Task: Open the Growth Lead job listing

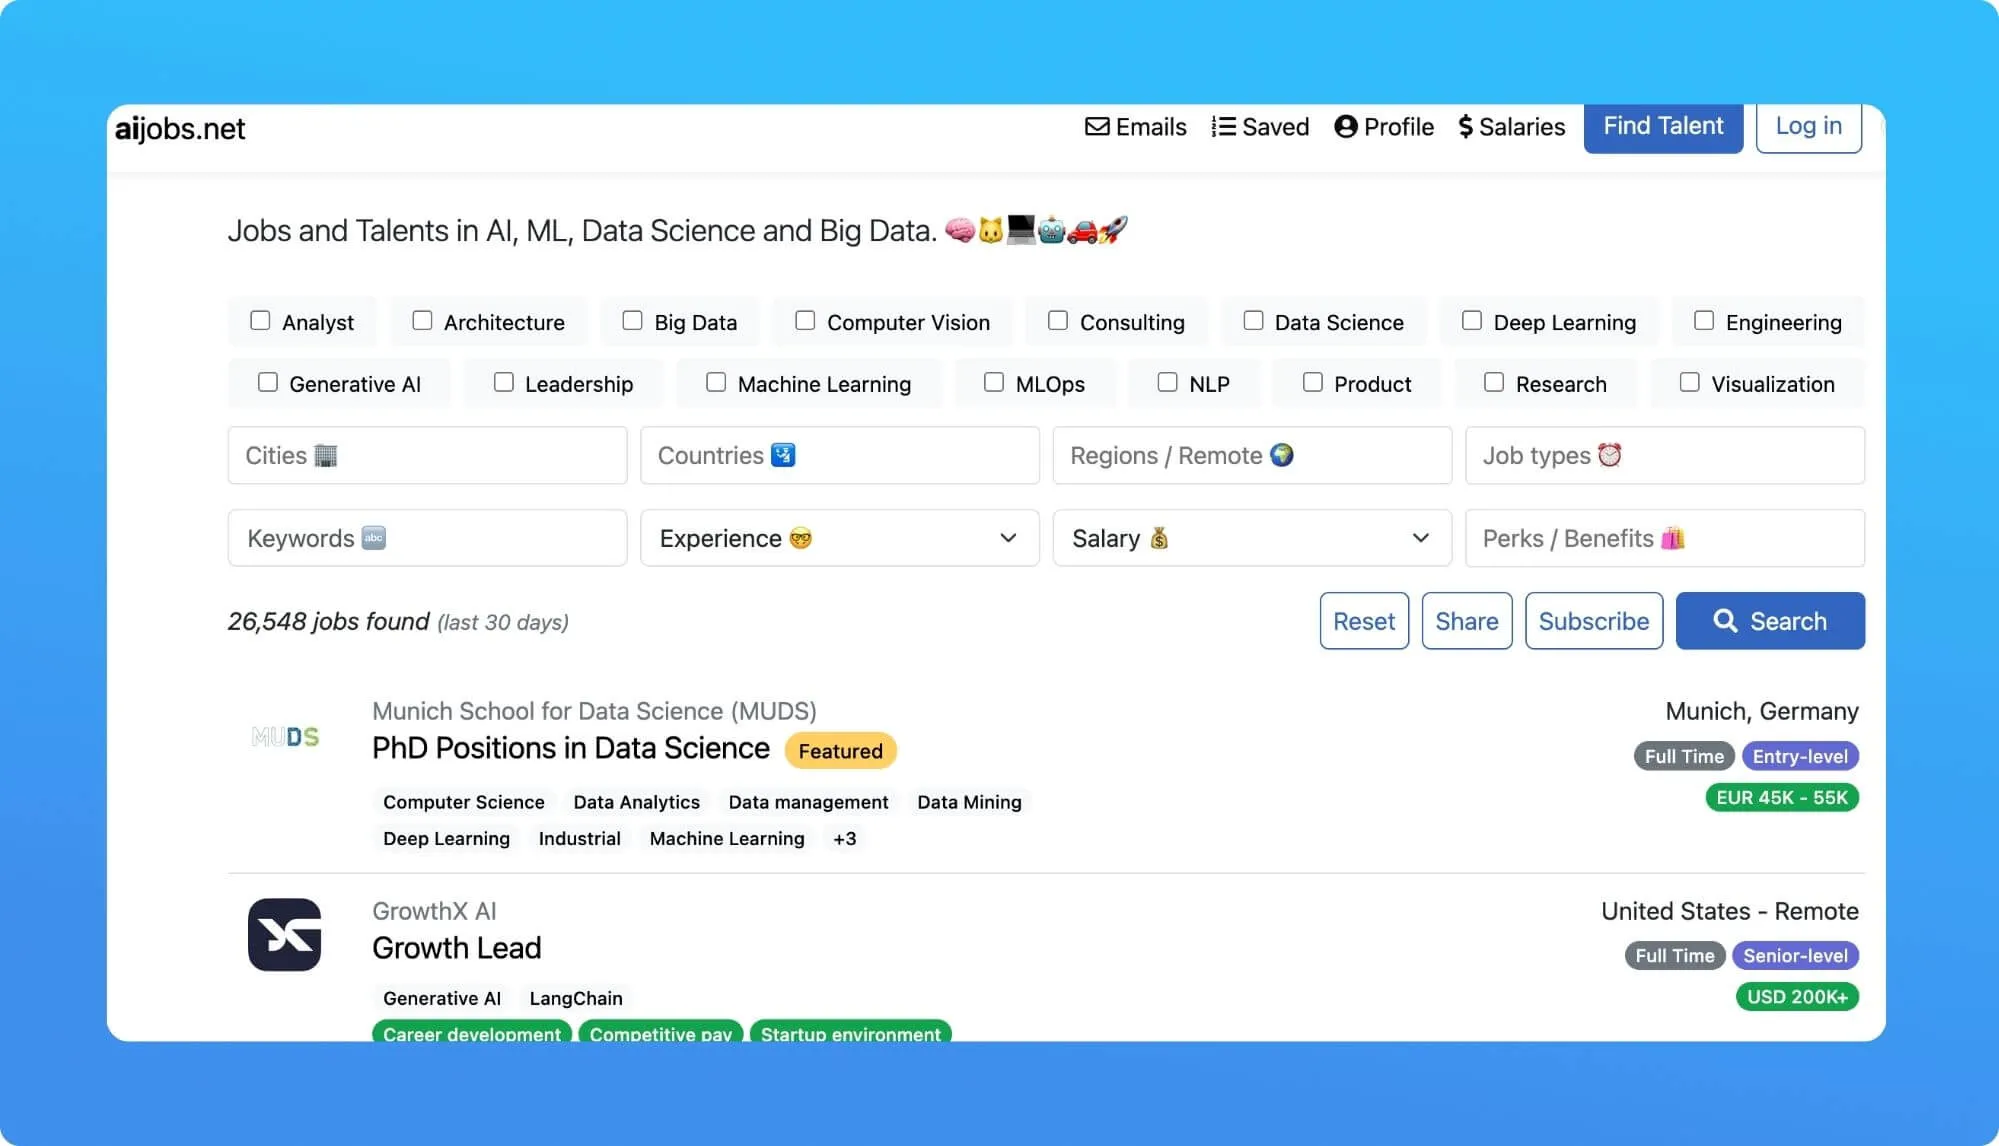Action: tap(457, 948)
